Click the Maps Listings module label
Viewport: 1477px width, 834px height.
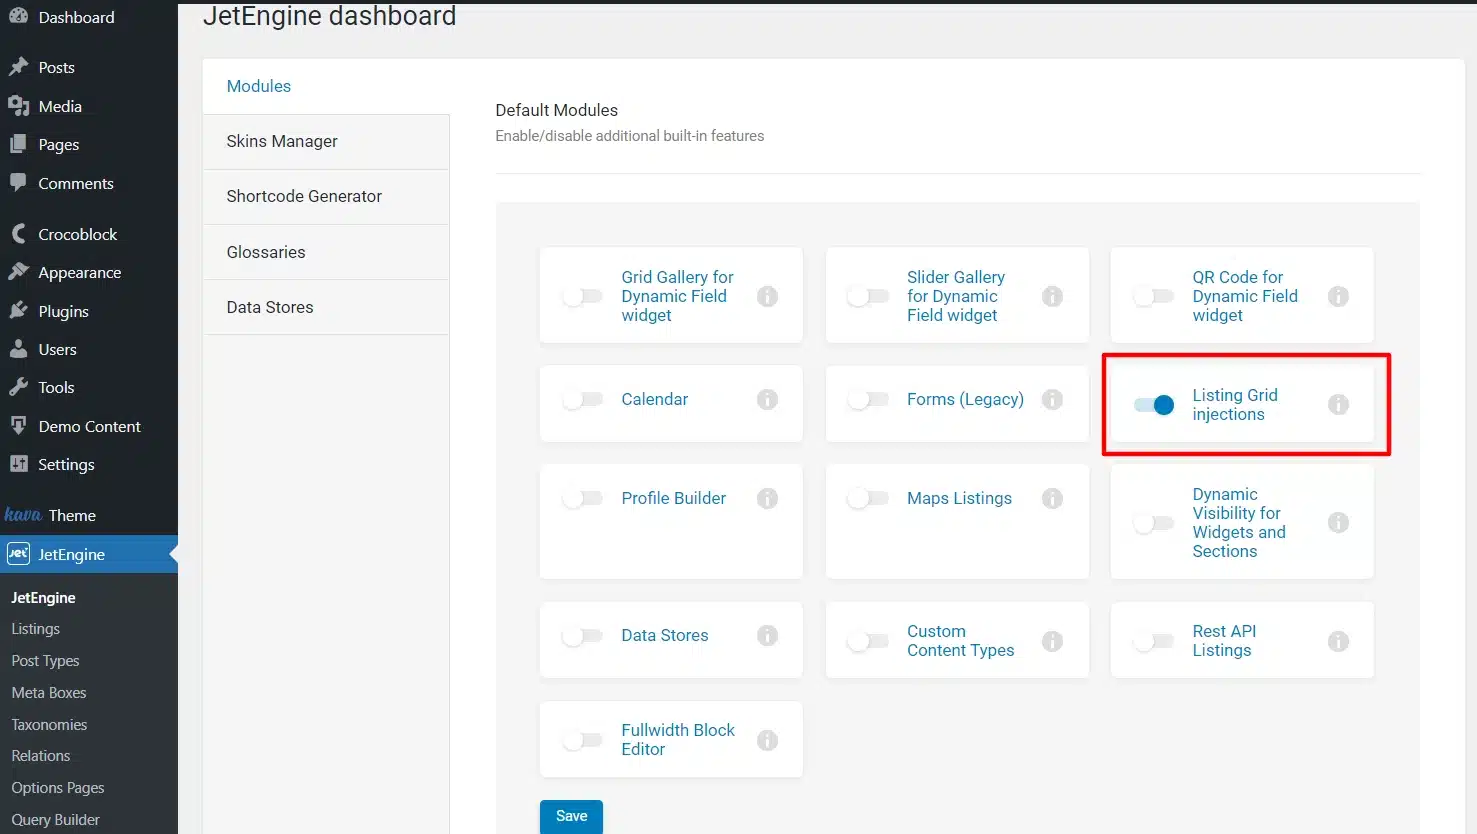(x=959, y=498)
